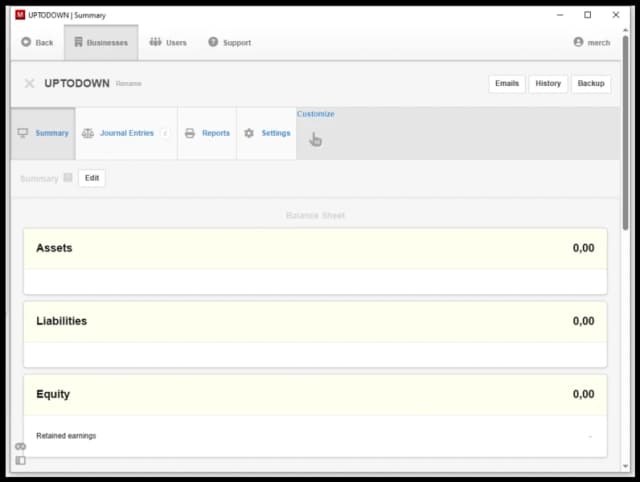Click the Liabilities 0,00 total
The height and width of the screenshot is (482, 640).
[583, 321]
